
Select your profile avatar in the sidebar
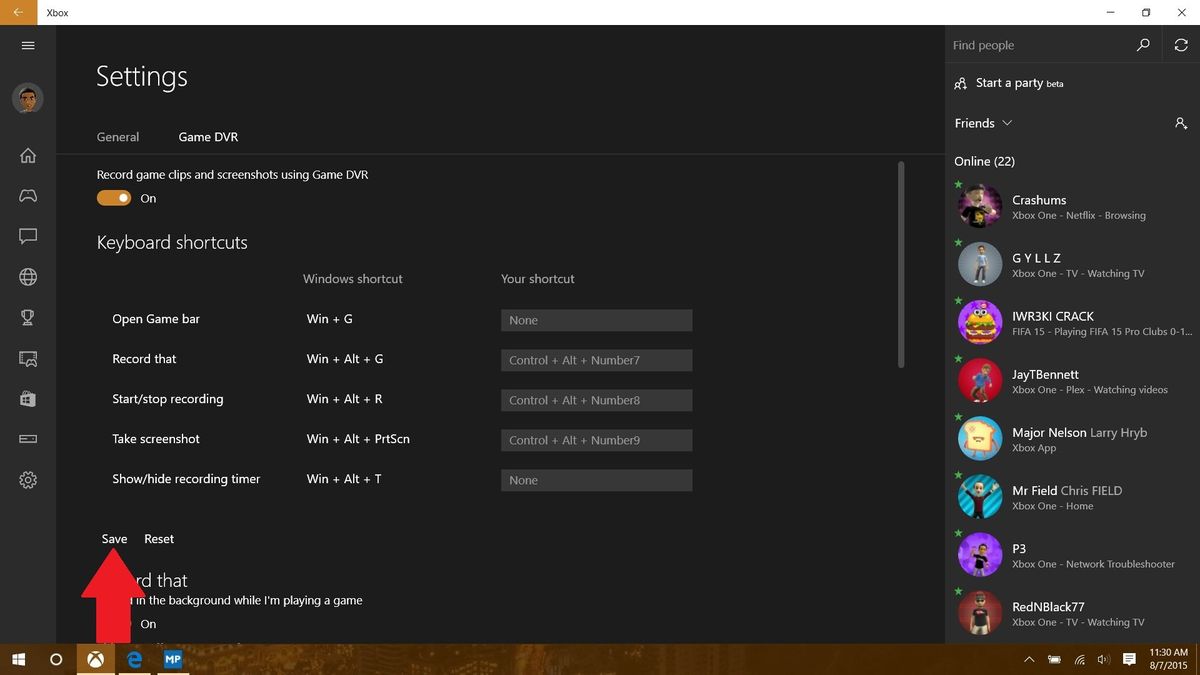pyautogui.click(x=27, y=98)
